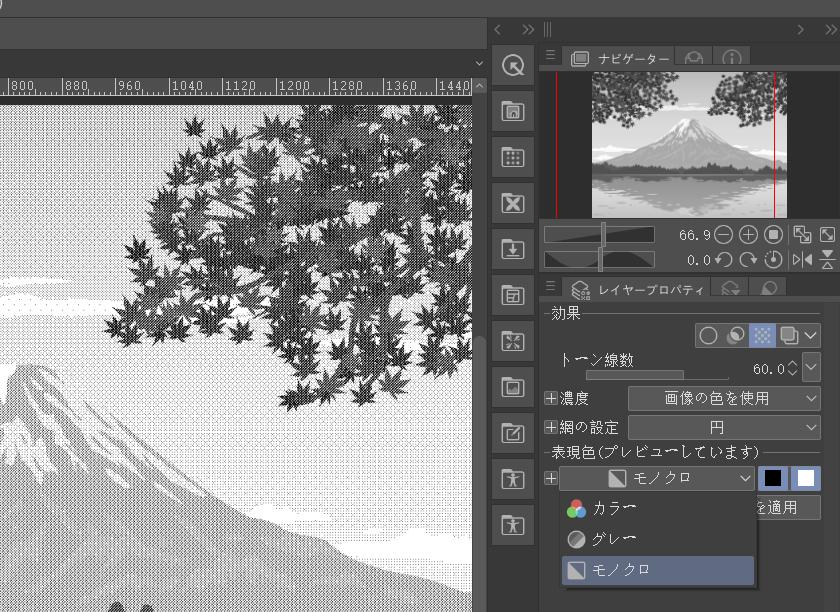The height and width of the screenshot is (612, 840).
Task: Toggle the Tone effect dotted button
Action: tap(762, 335)
